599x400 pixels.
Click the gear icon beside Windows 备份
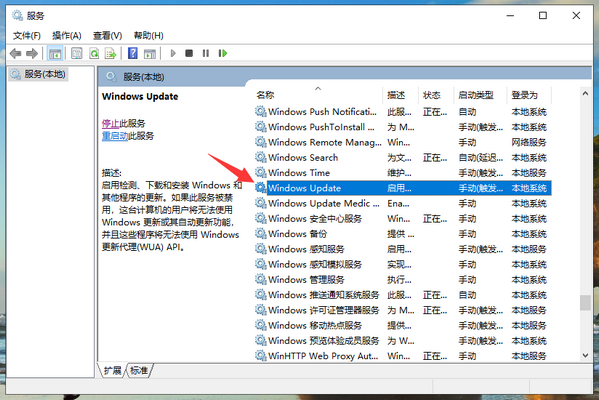coord(261,233)
